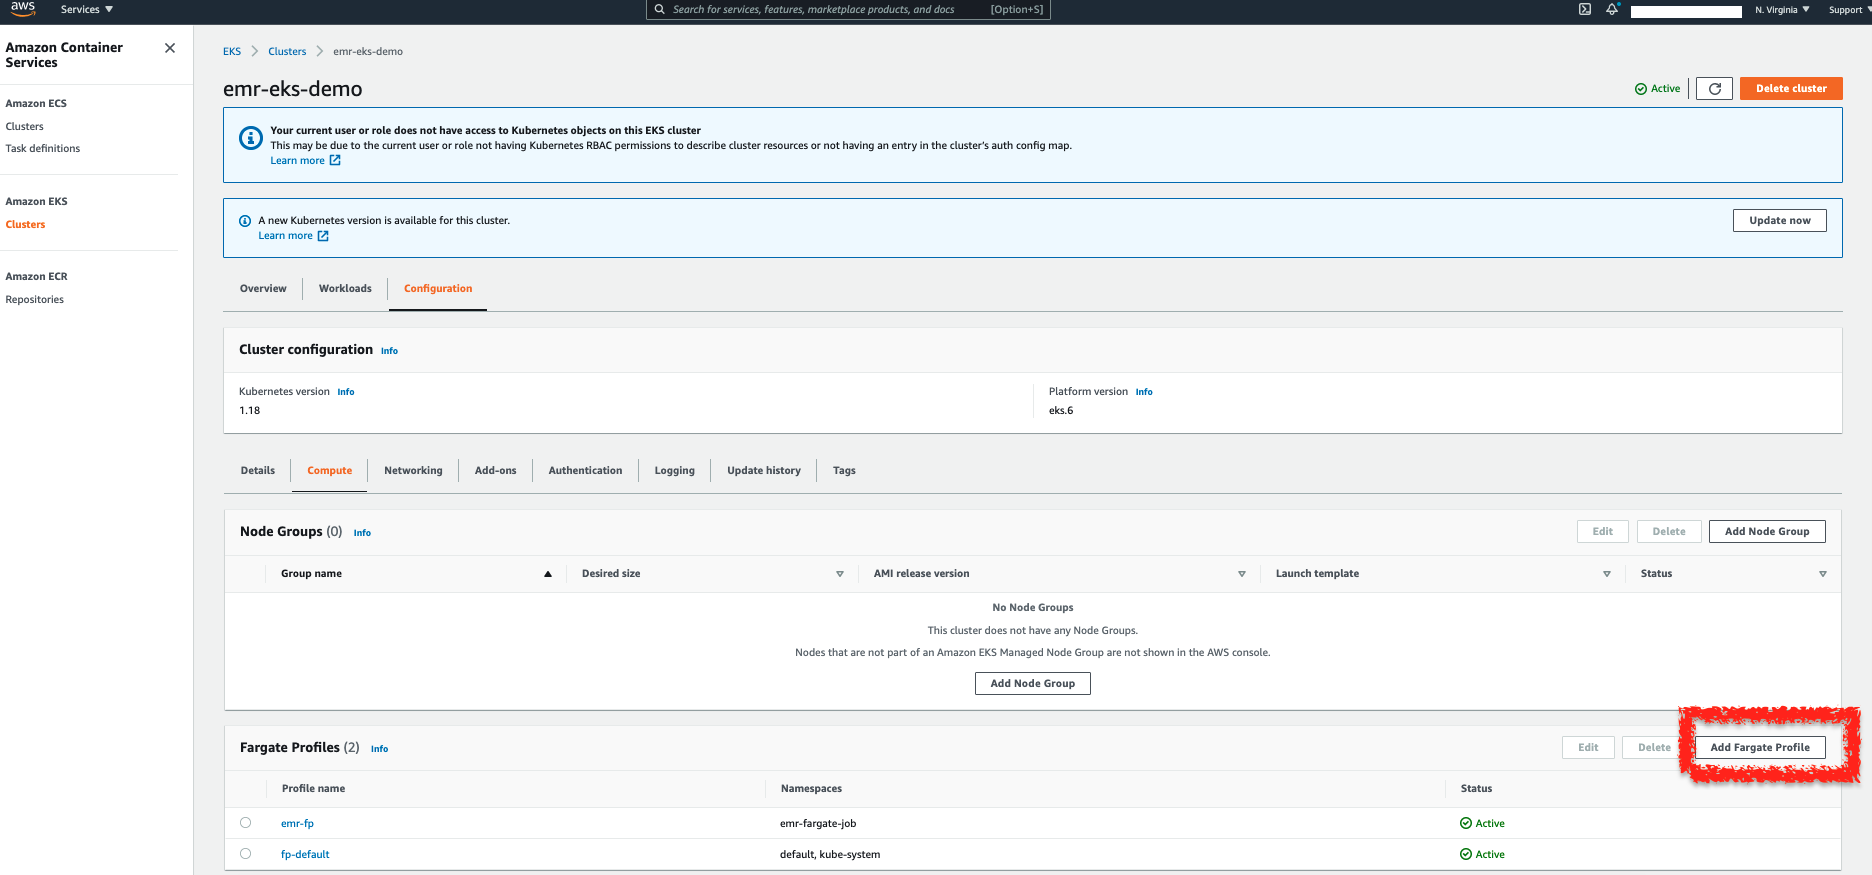Open the N. Virginia region dropdown
This screenshot has height=875, width=1872.
tap(1782, 10)
